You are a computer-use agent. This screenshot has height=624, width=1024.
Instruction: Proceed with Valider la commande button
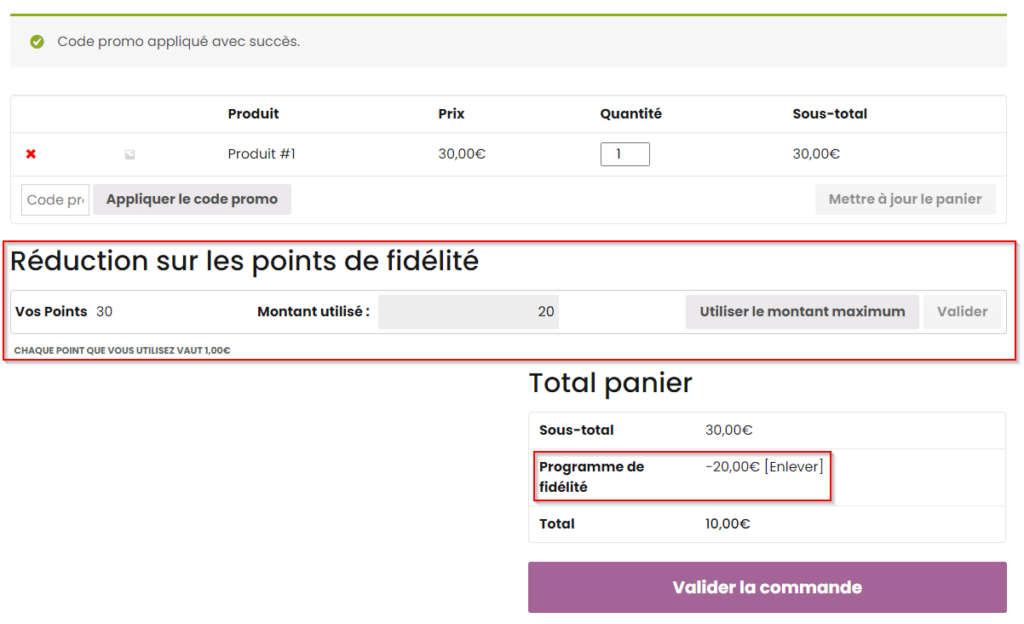pos(767,587)
